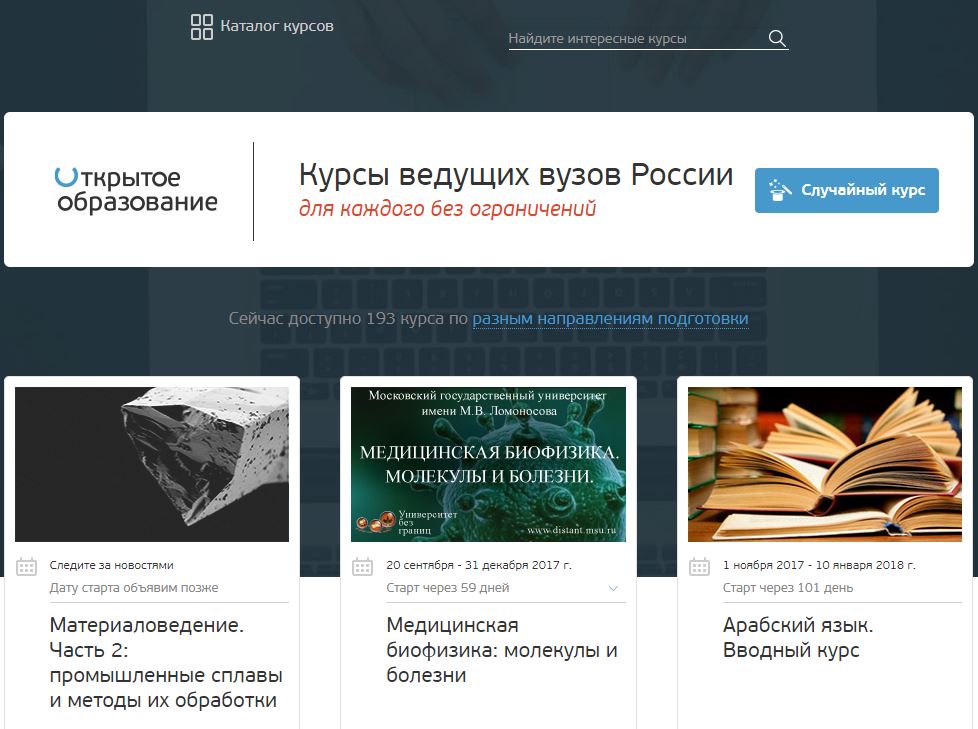The image size is (978, 729).
Task: Click calendar icon beside "1 ноября 2017 - 10 января 2018 г."
Action: 699,567
